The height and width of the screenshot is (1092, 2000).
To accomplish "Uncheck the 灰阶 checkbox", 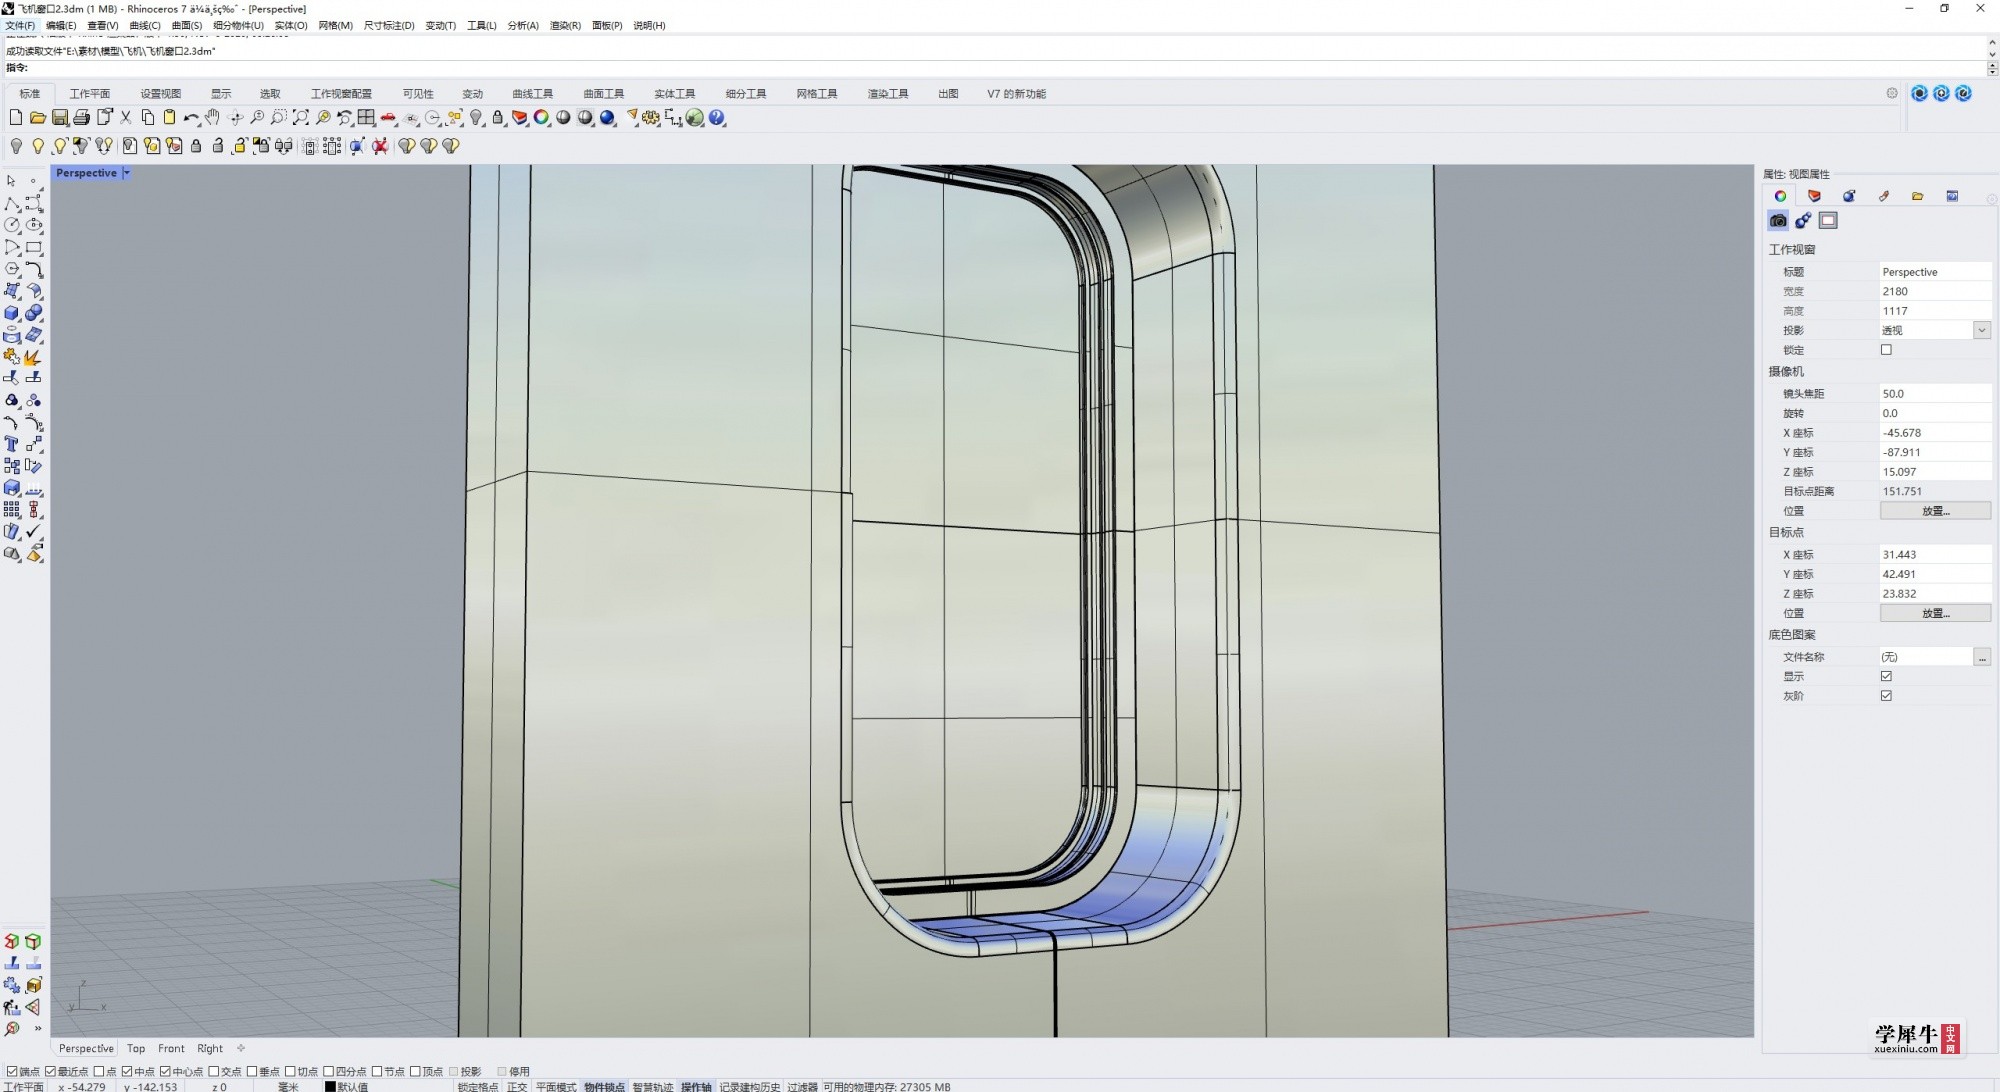I will (1886, 696).
